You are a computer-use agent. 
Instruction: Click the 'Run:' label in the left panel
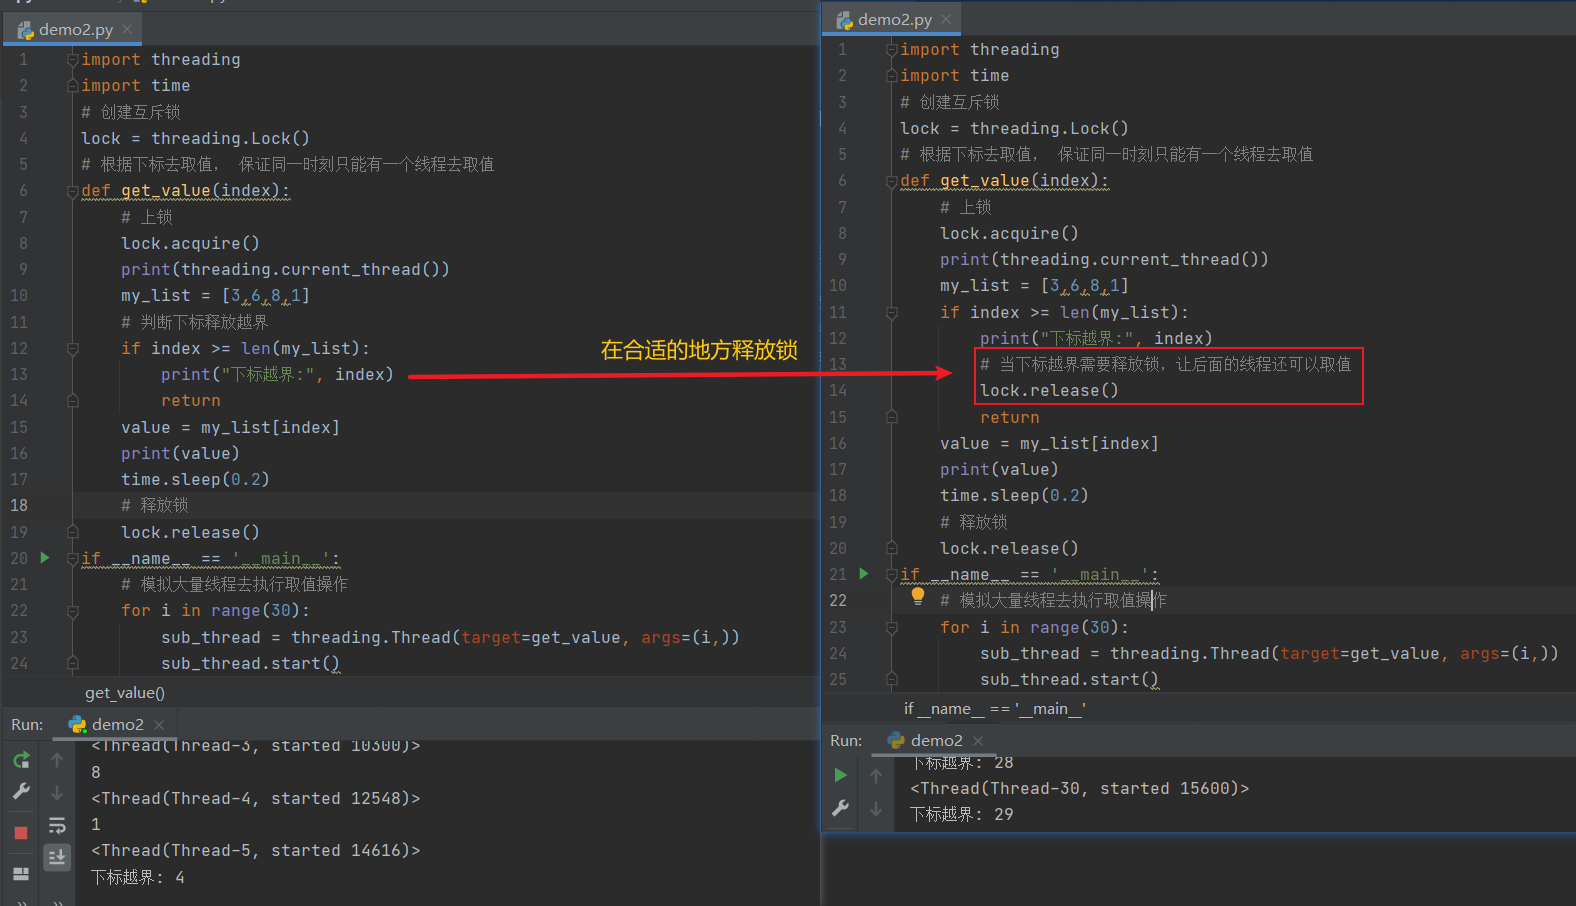pyautogui.click(x=27, y=724)
